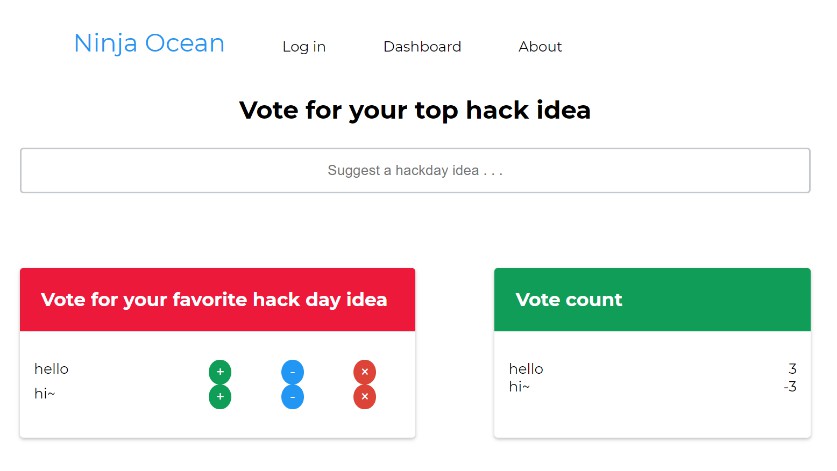Select hi~ text in the voting list
Viewport: 837px width, 471px height.
45,394
